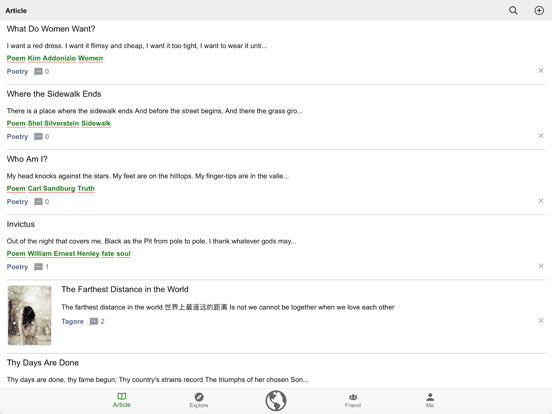Select the Poem tag under Invictus
552x414 pixels.
[16, 254]
